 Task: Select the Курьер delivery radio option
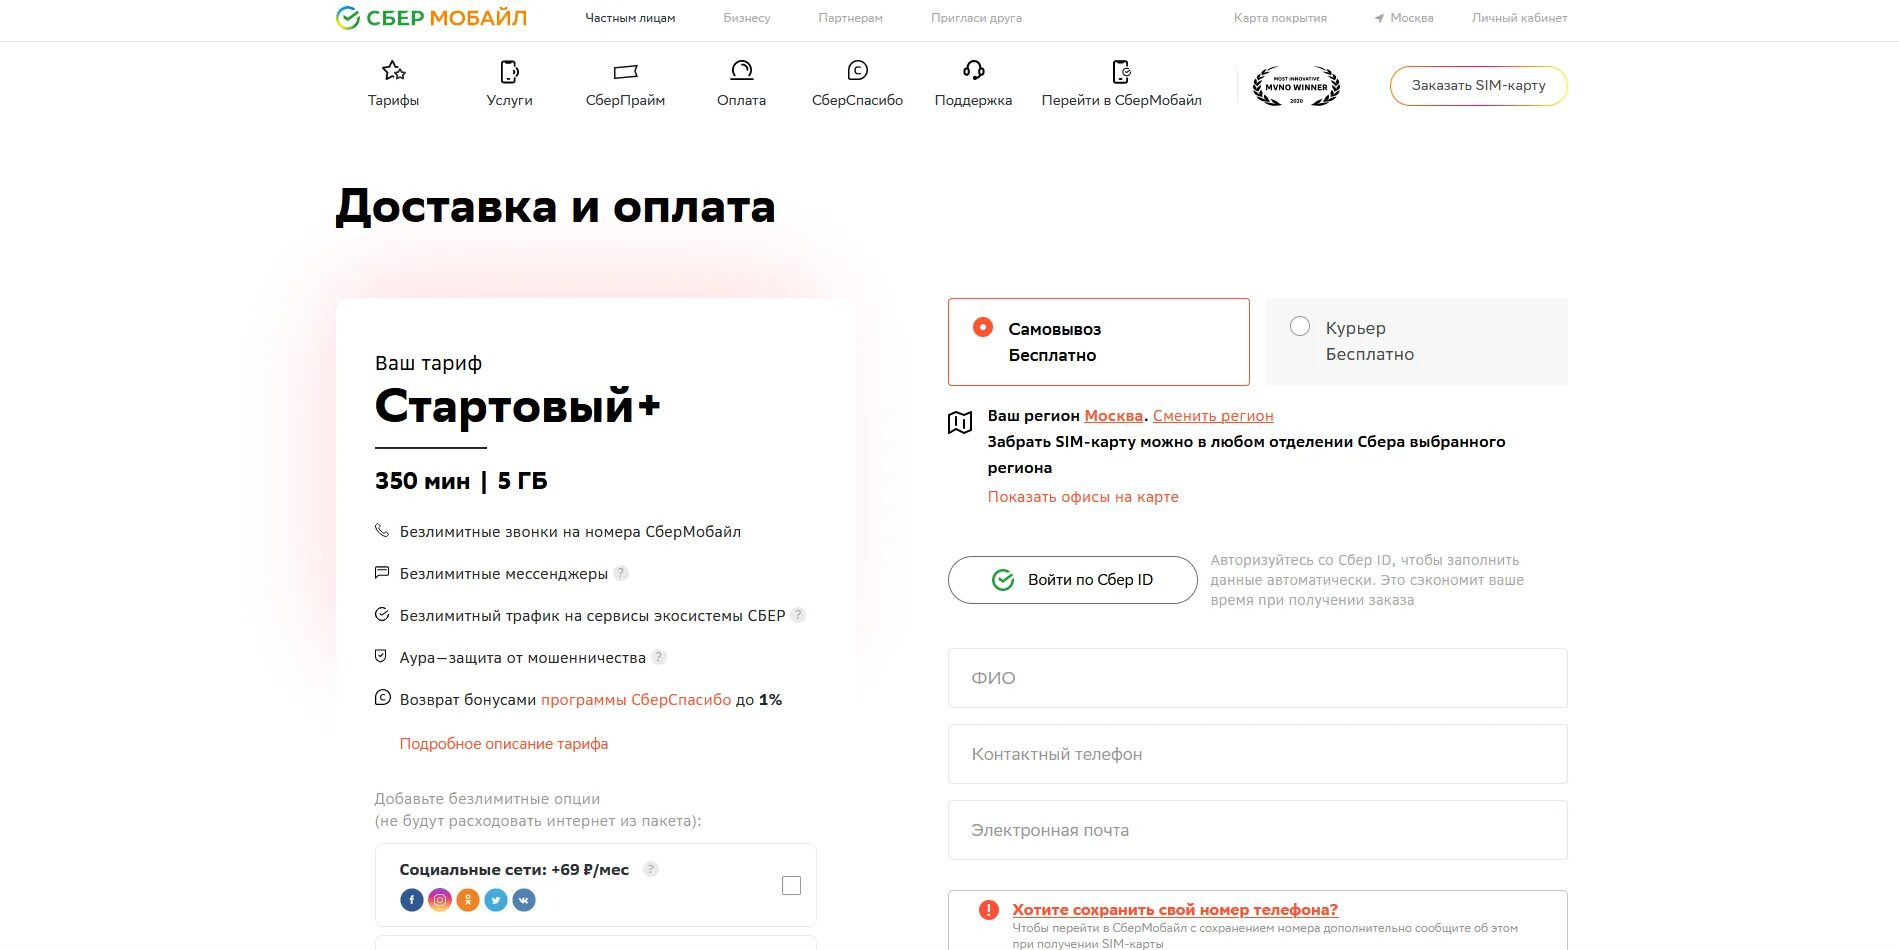pos(1300,326)
